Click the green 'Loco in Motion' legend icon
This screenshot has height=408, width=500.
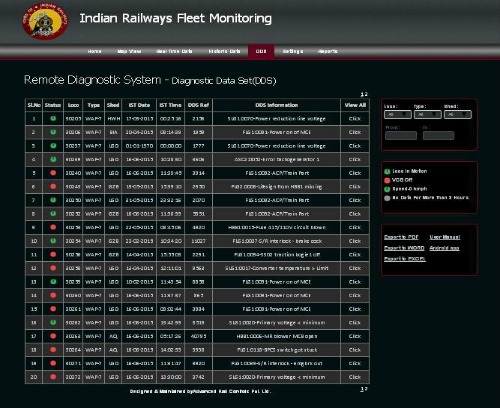[x=387, y=172]
